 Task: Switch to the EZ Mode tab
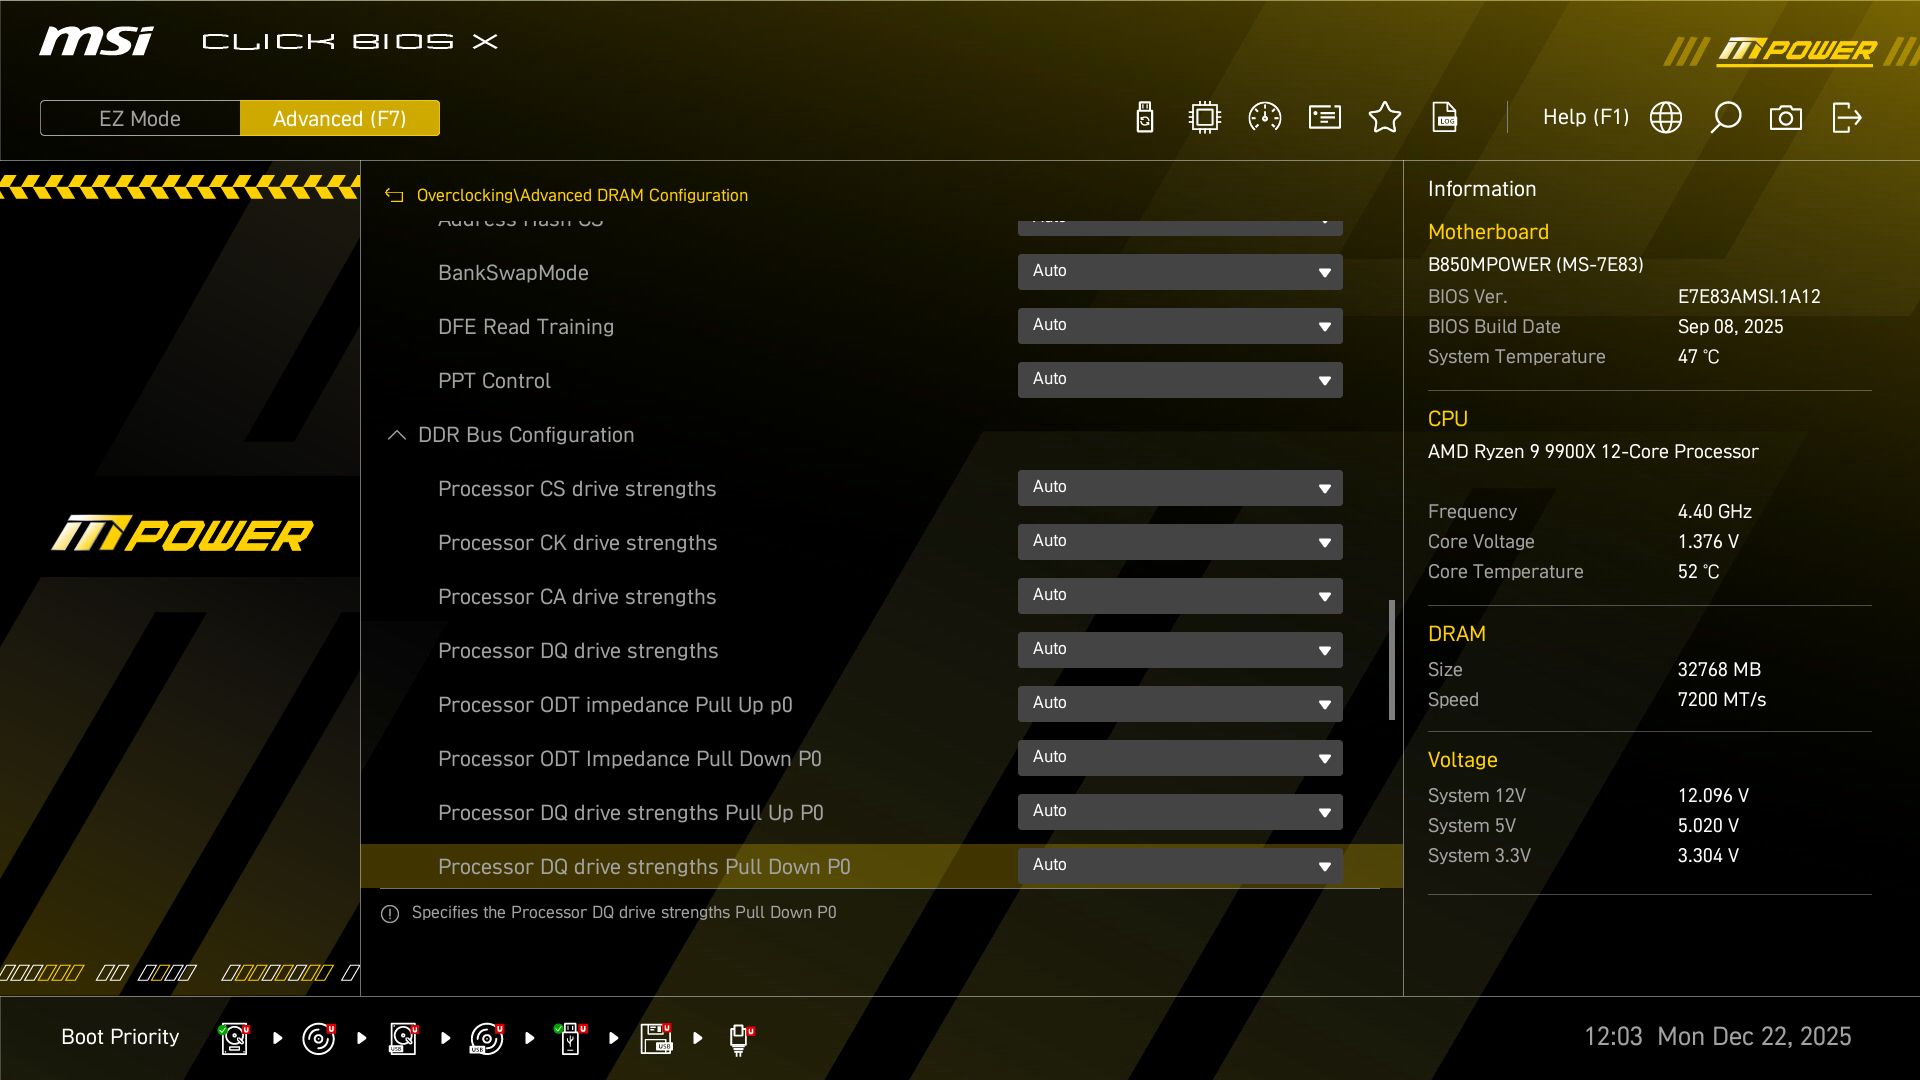point(140,118)
